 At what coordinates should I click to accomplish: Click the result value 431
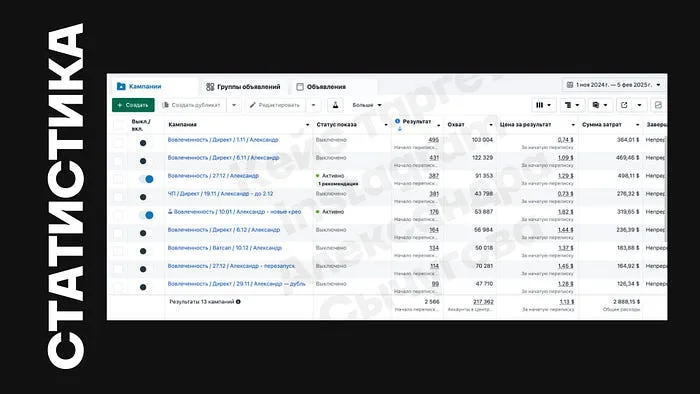pyautogui.click(x=434, y=158)
